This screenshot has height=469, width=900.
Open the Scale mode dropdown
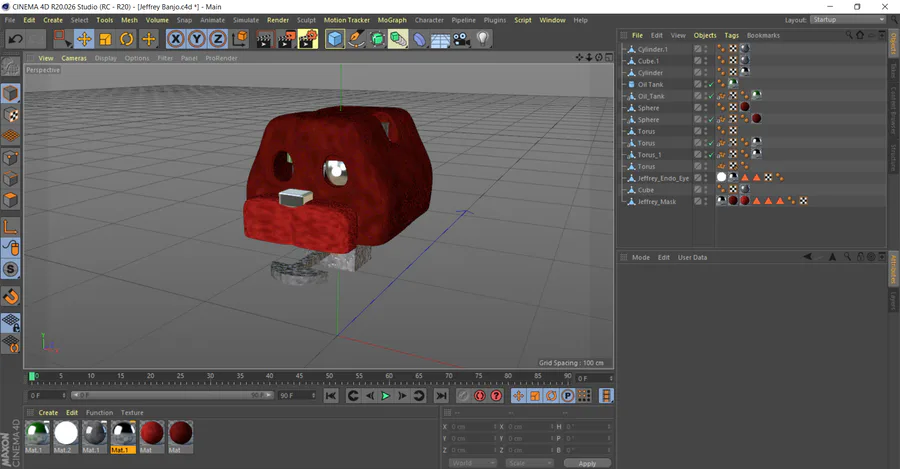tap(529, 463)
